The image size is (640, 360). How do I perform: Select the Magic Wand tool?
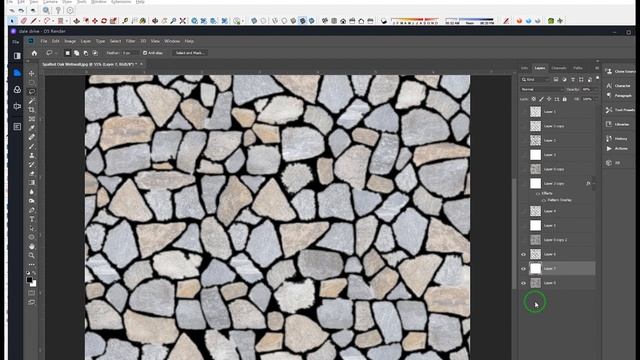click(31, 101)
